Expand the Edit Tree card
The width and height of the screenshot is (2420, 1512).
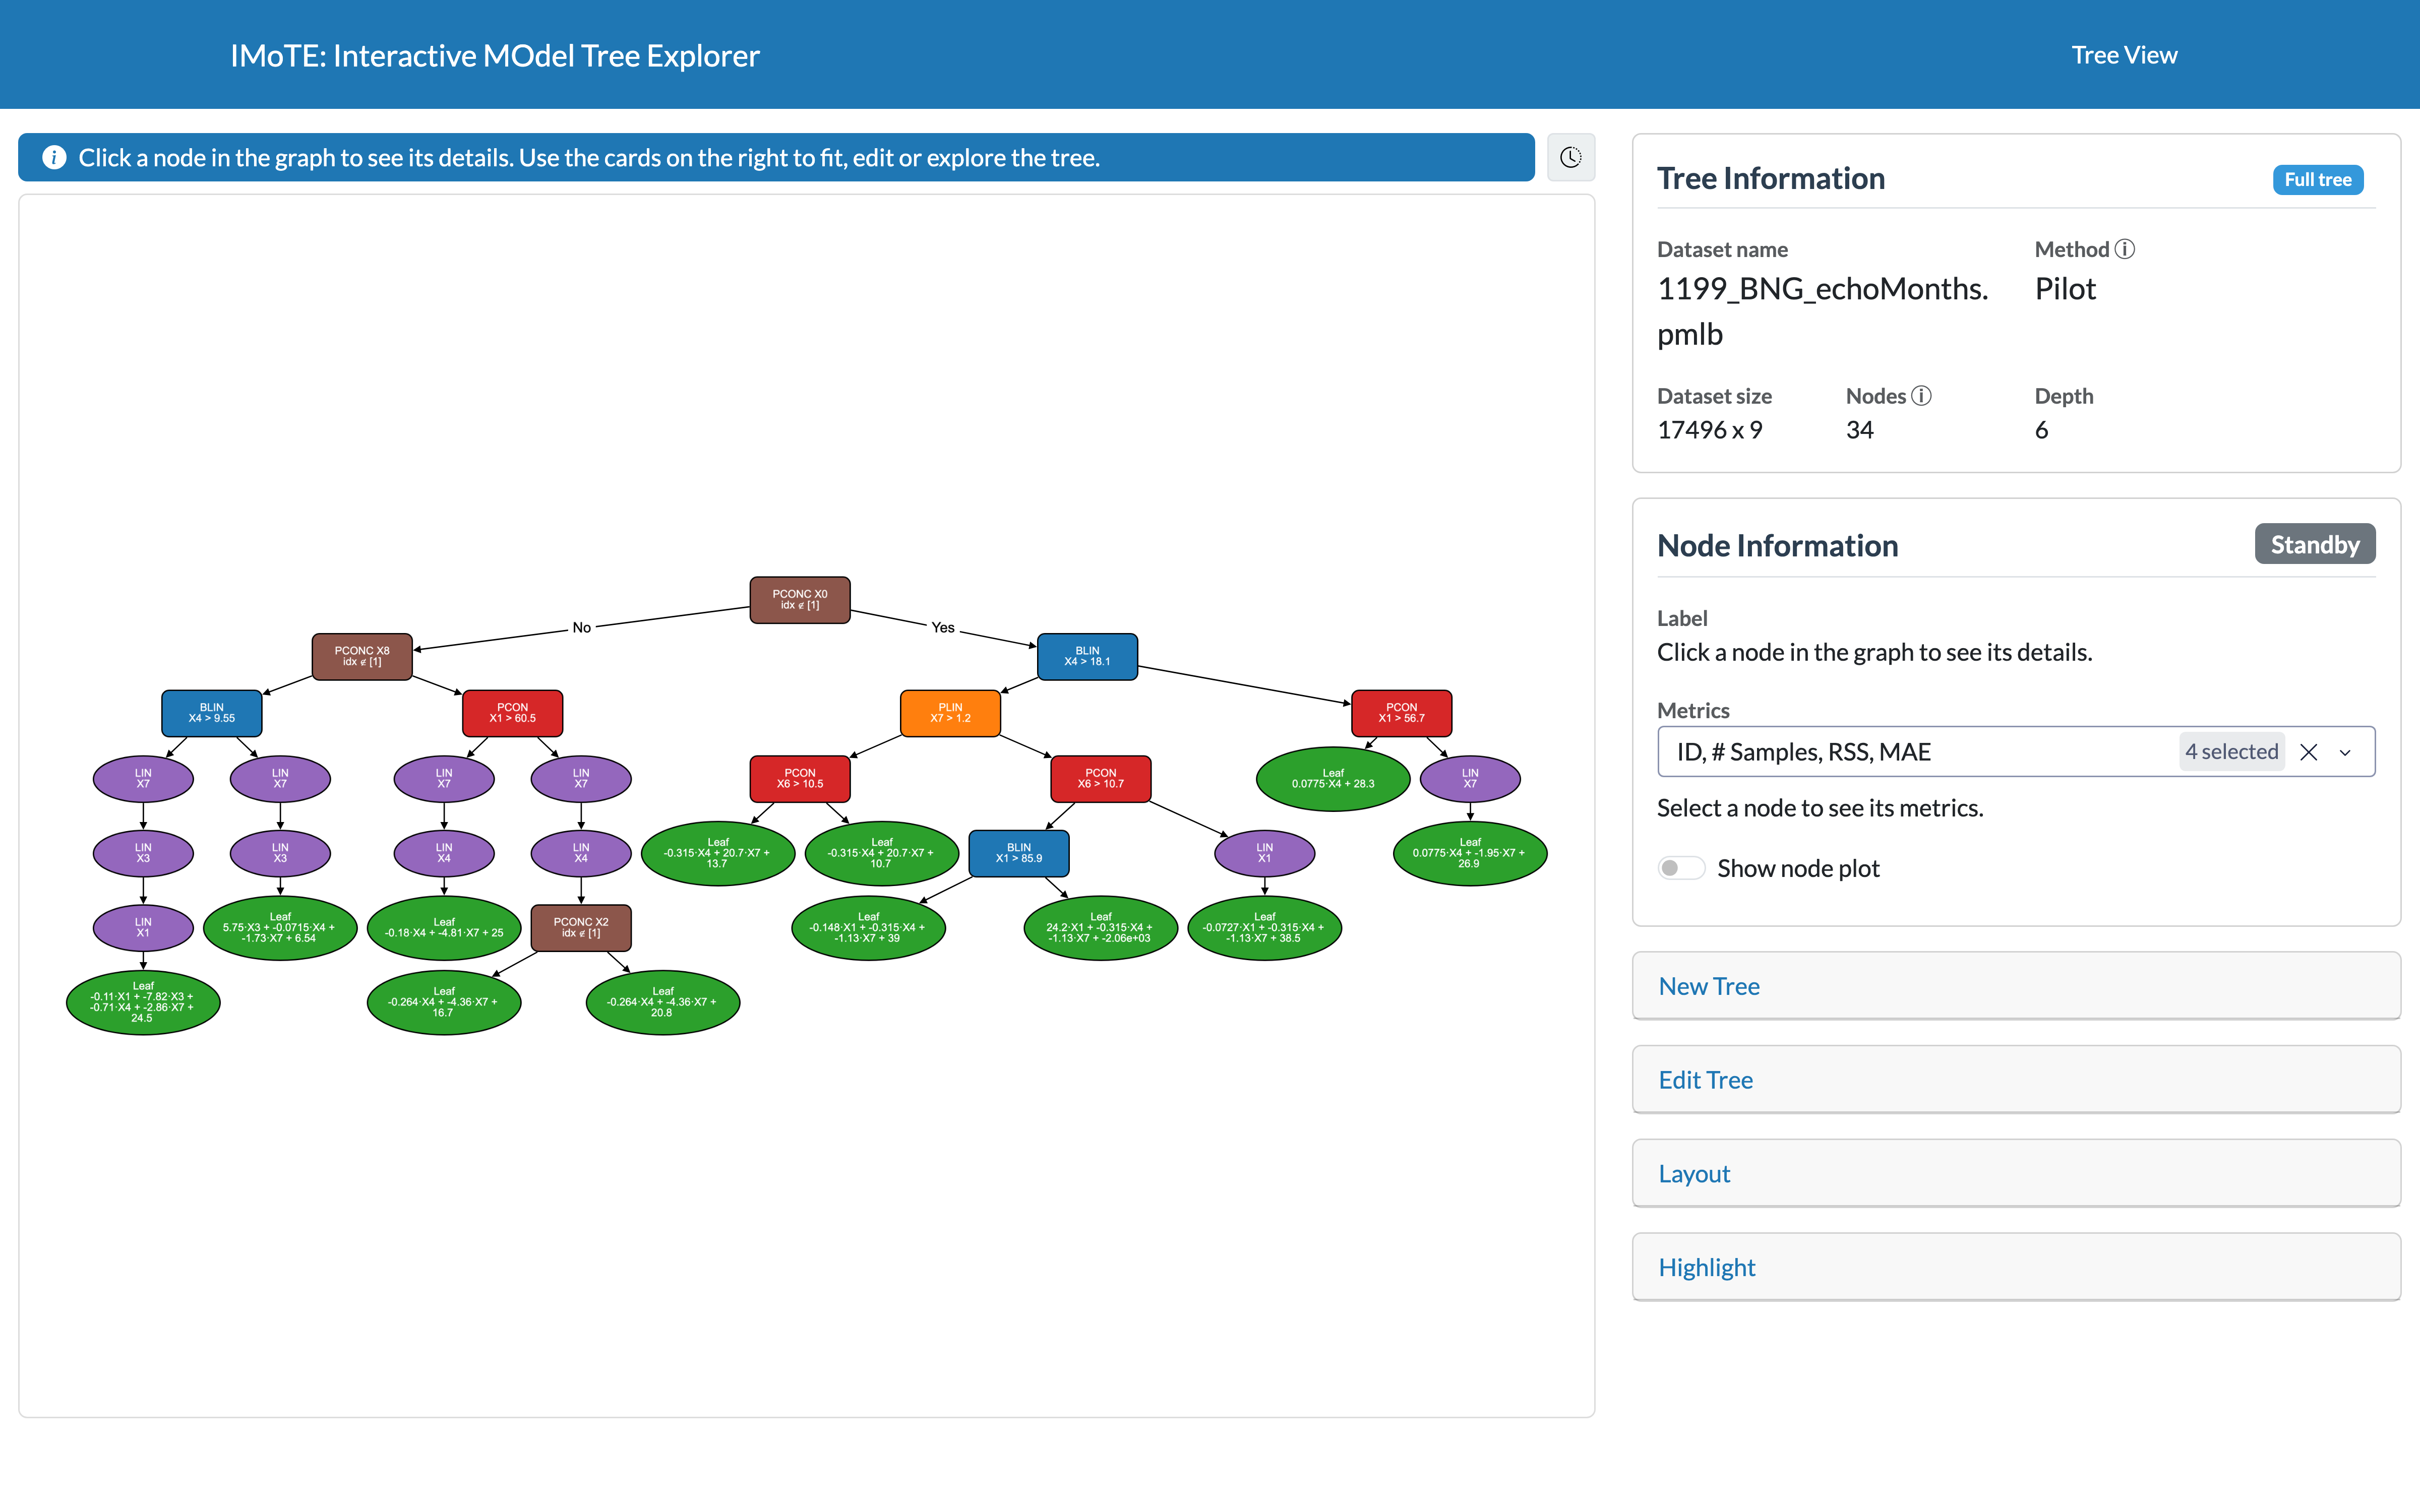pyautogui.click(x=2016, y=1080)
